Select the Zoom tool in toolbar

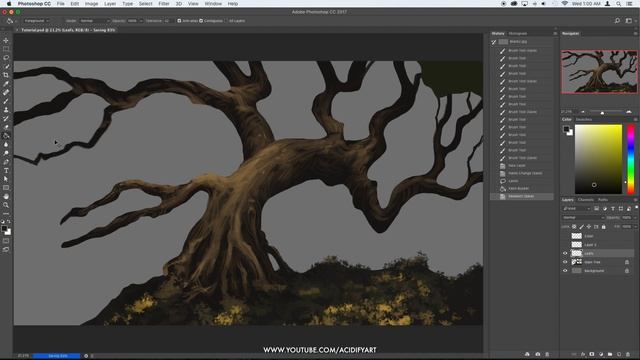[6, 205]
